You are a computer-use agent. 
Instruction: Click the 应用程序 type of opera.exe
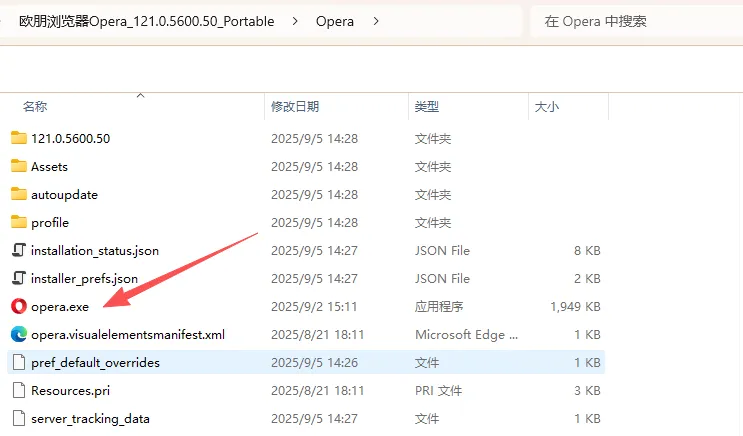click(x=439, y=307)
